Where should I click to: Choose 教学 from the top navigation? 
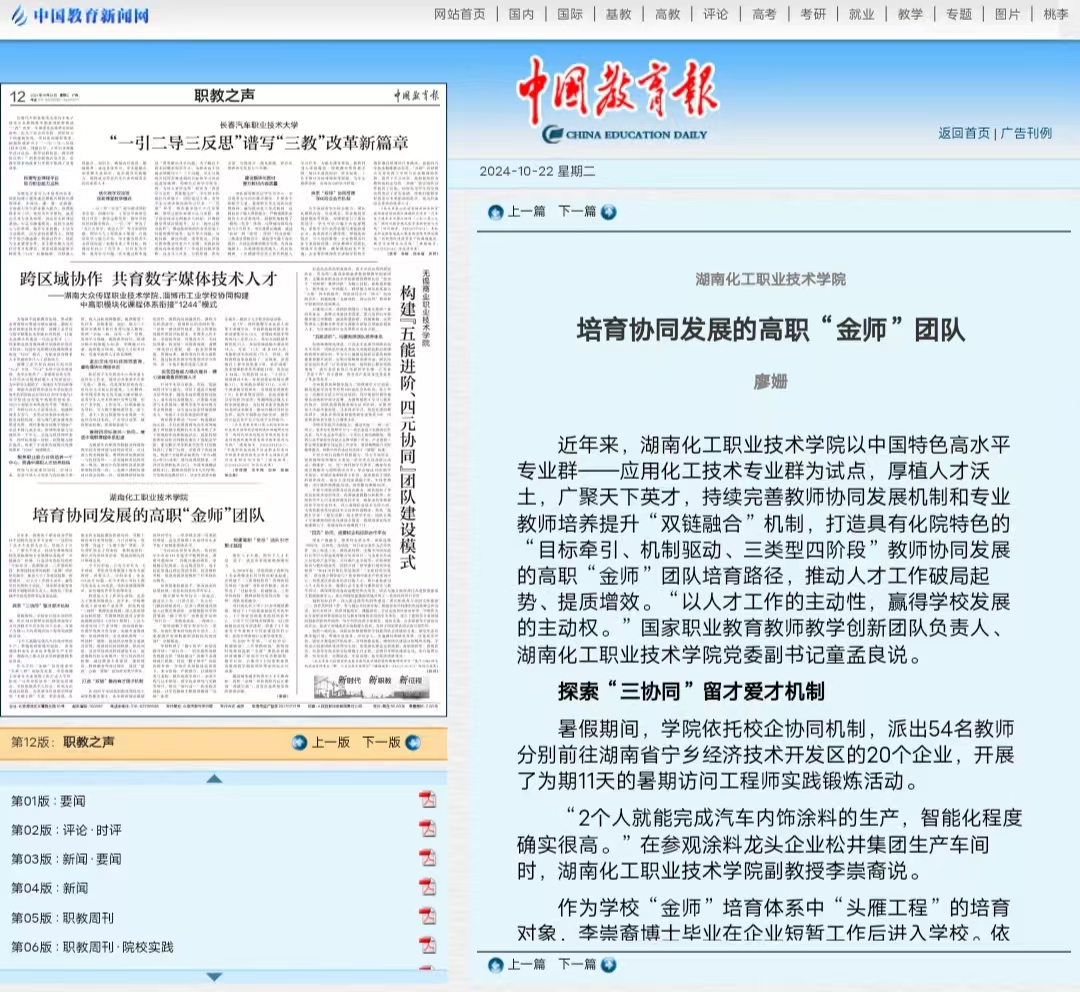coord(910,14)
